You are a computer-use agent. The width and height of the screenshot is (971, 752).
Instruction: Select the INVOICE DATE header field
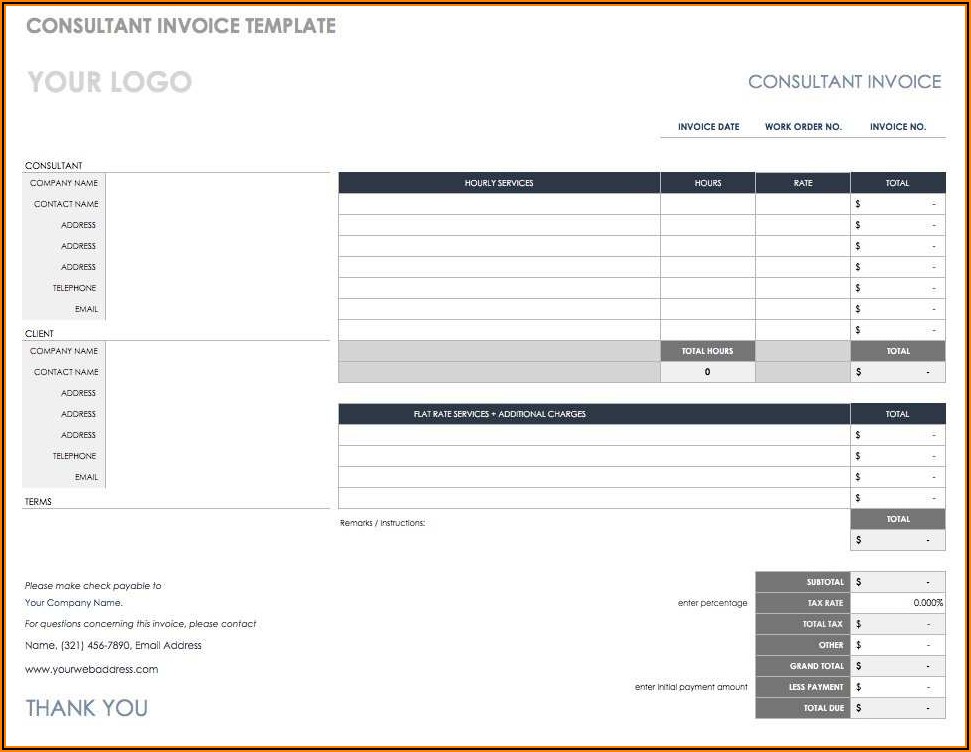[708, 127]
